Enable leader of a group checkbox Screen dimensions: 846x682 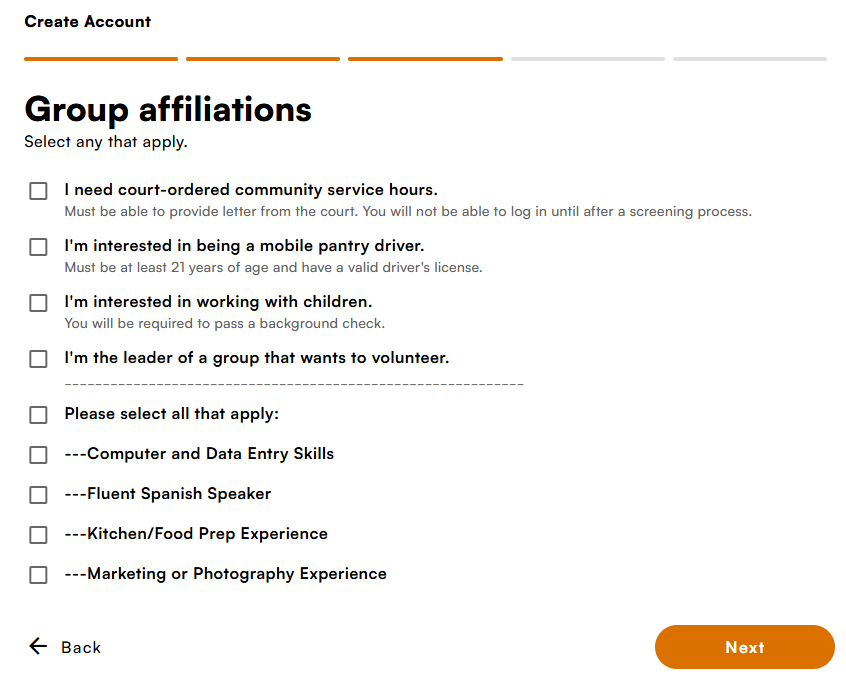[38, 359]
